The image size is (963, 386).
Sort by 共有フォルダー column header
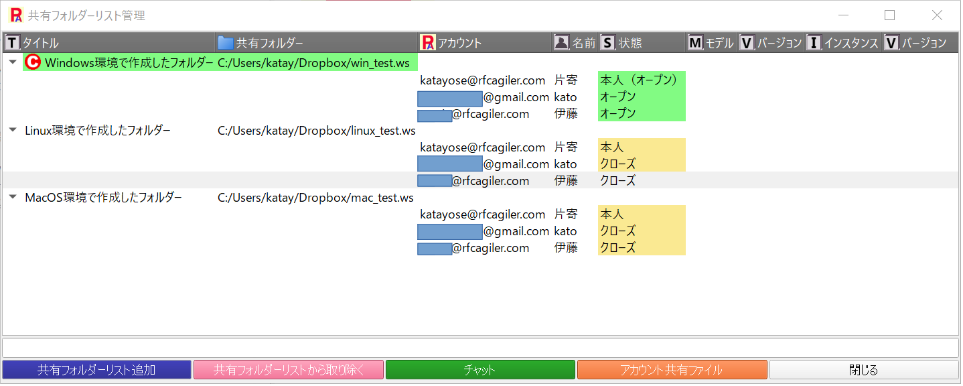(x=316, y=43)
